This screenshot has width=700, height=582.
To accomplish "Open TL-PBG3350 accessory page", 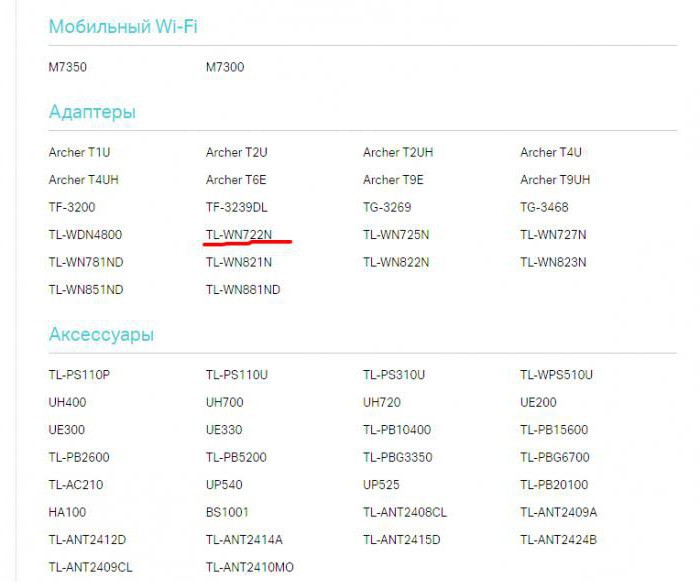I will pyautogui.click(x=398, y=457).
